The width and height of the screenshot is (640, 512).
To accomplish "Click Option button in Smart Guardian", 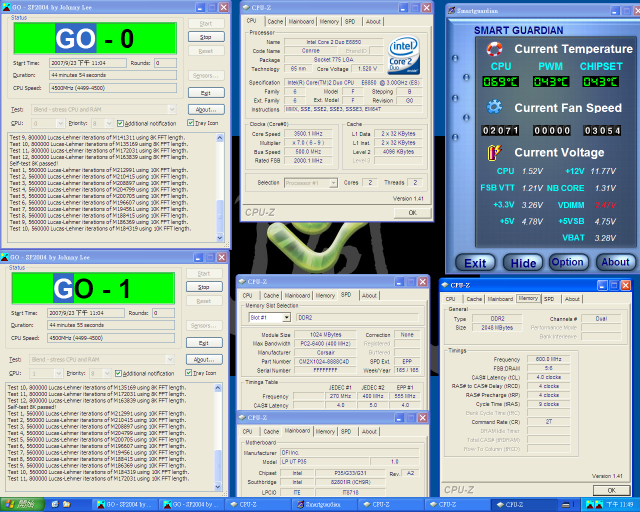I will pos(569,262).
